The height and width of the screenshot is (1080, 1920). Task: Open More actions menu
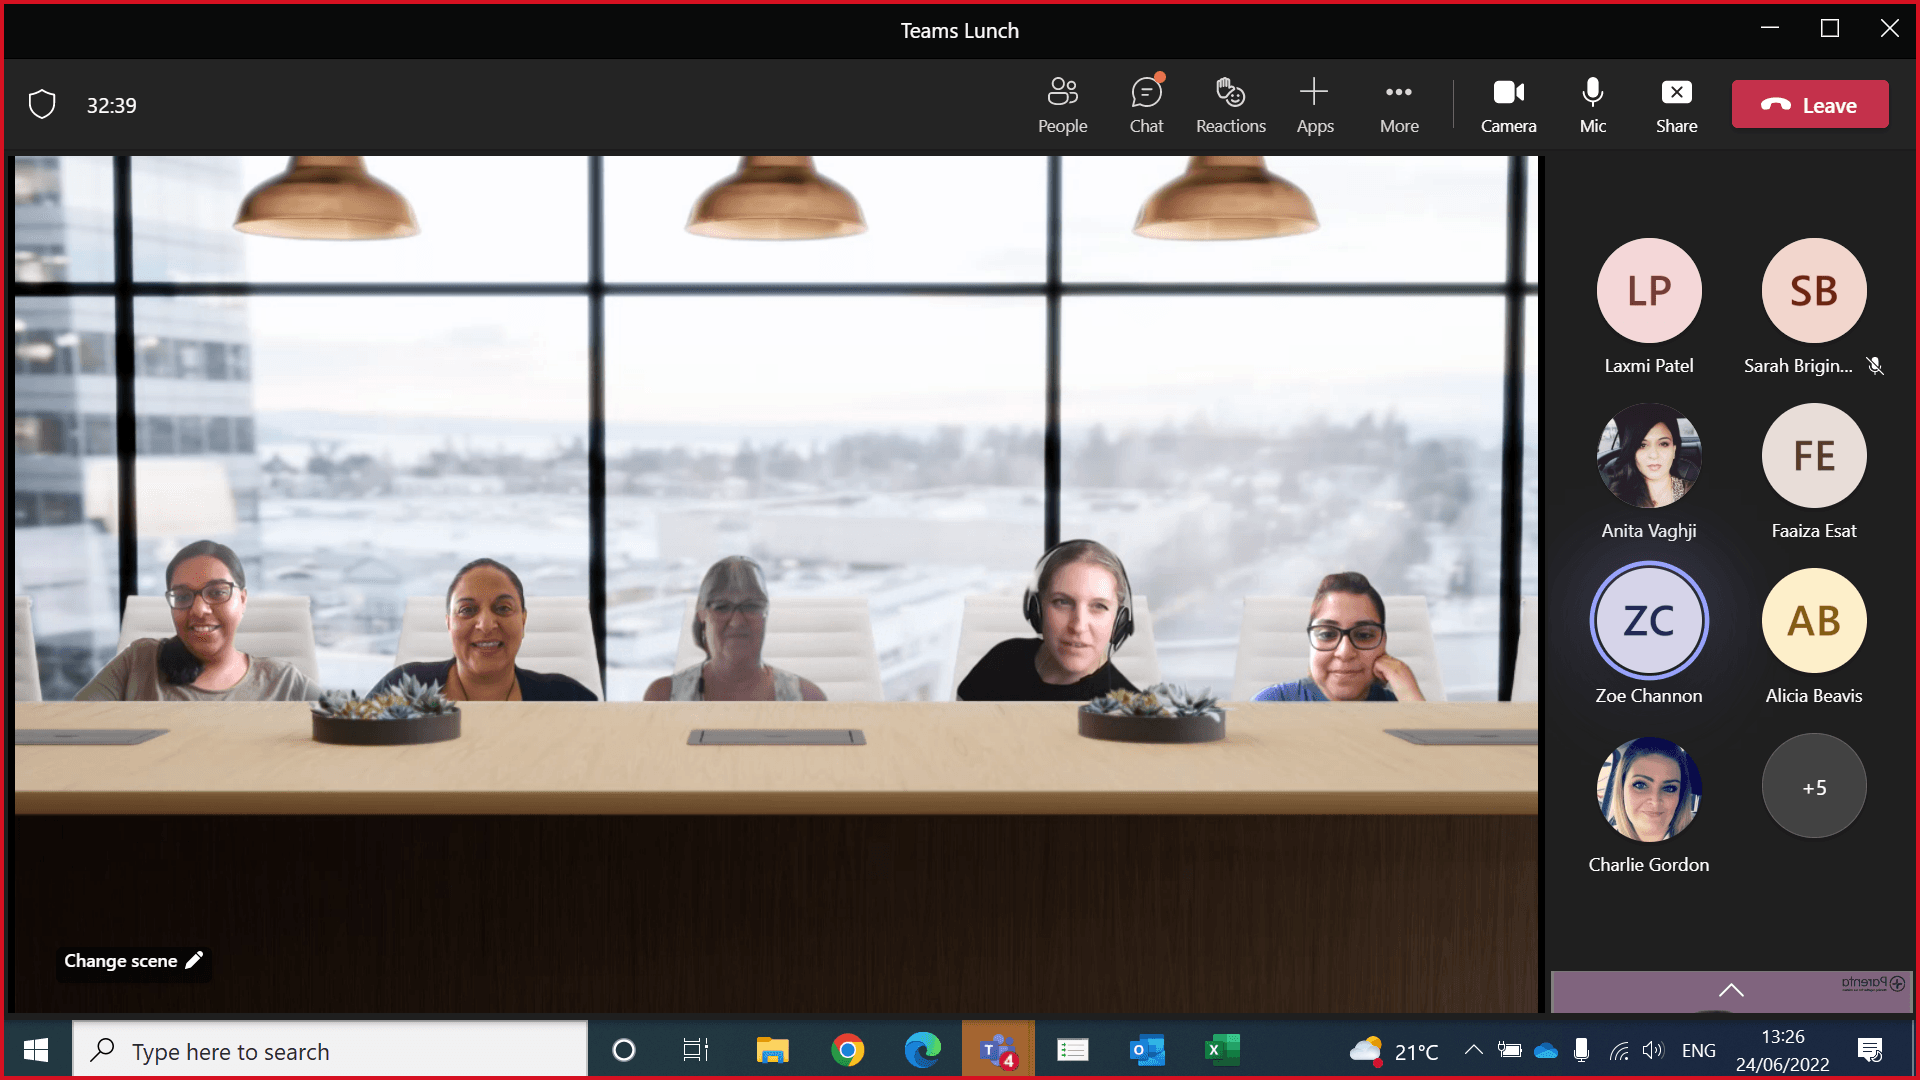click(x=1398, y=105)
